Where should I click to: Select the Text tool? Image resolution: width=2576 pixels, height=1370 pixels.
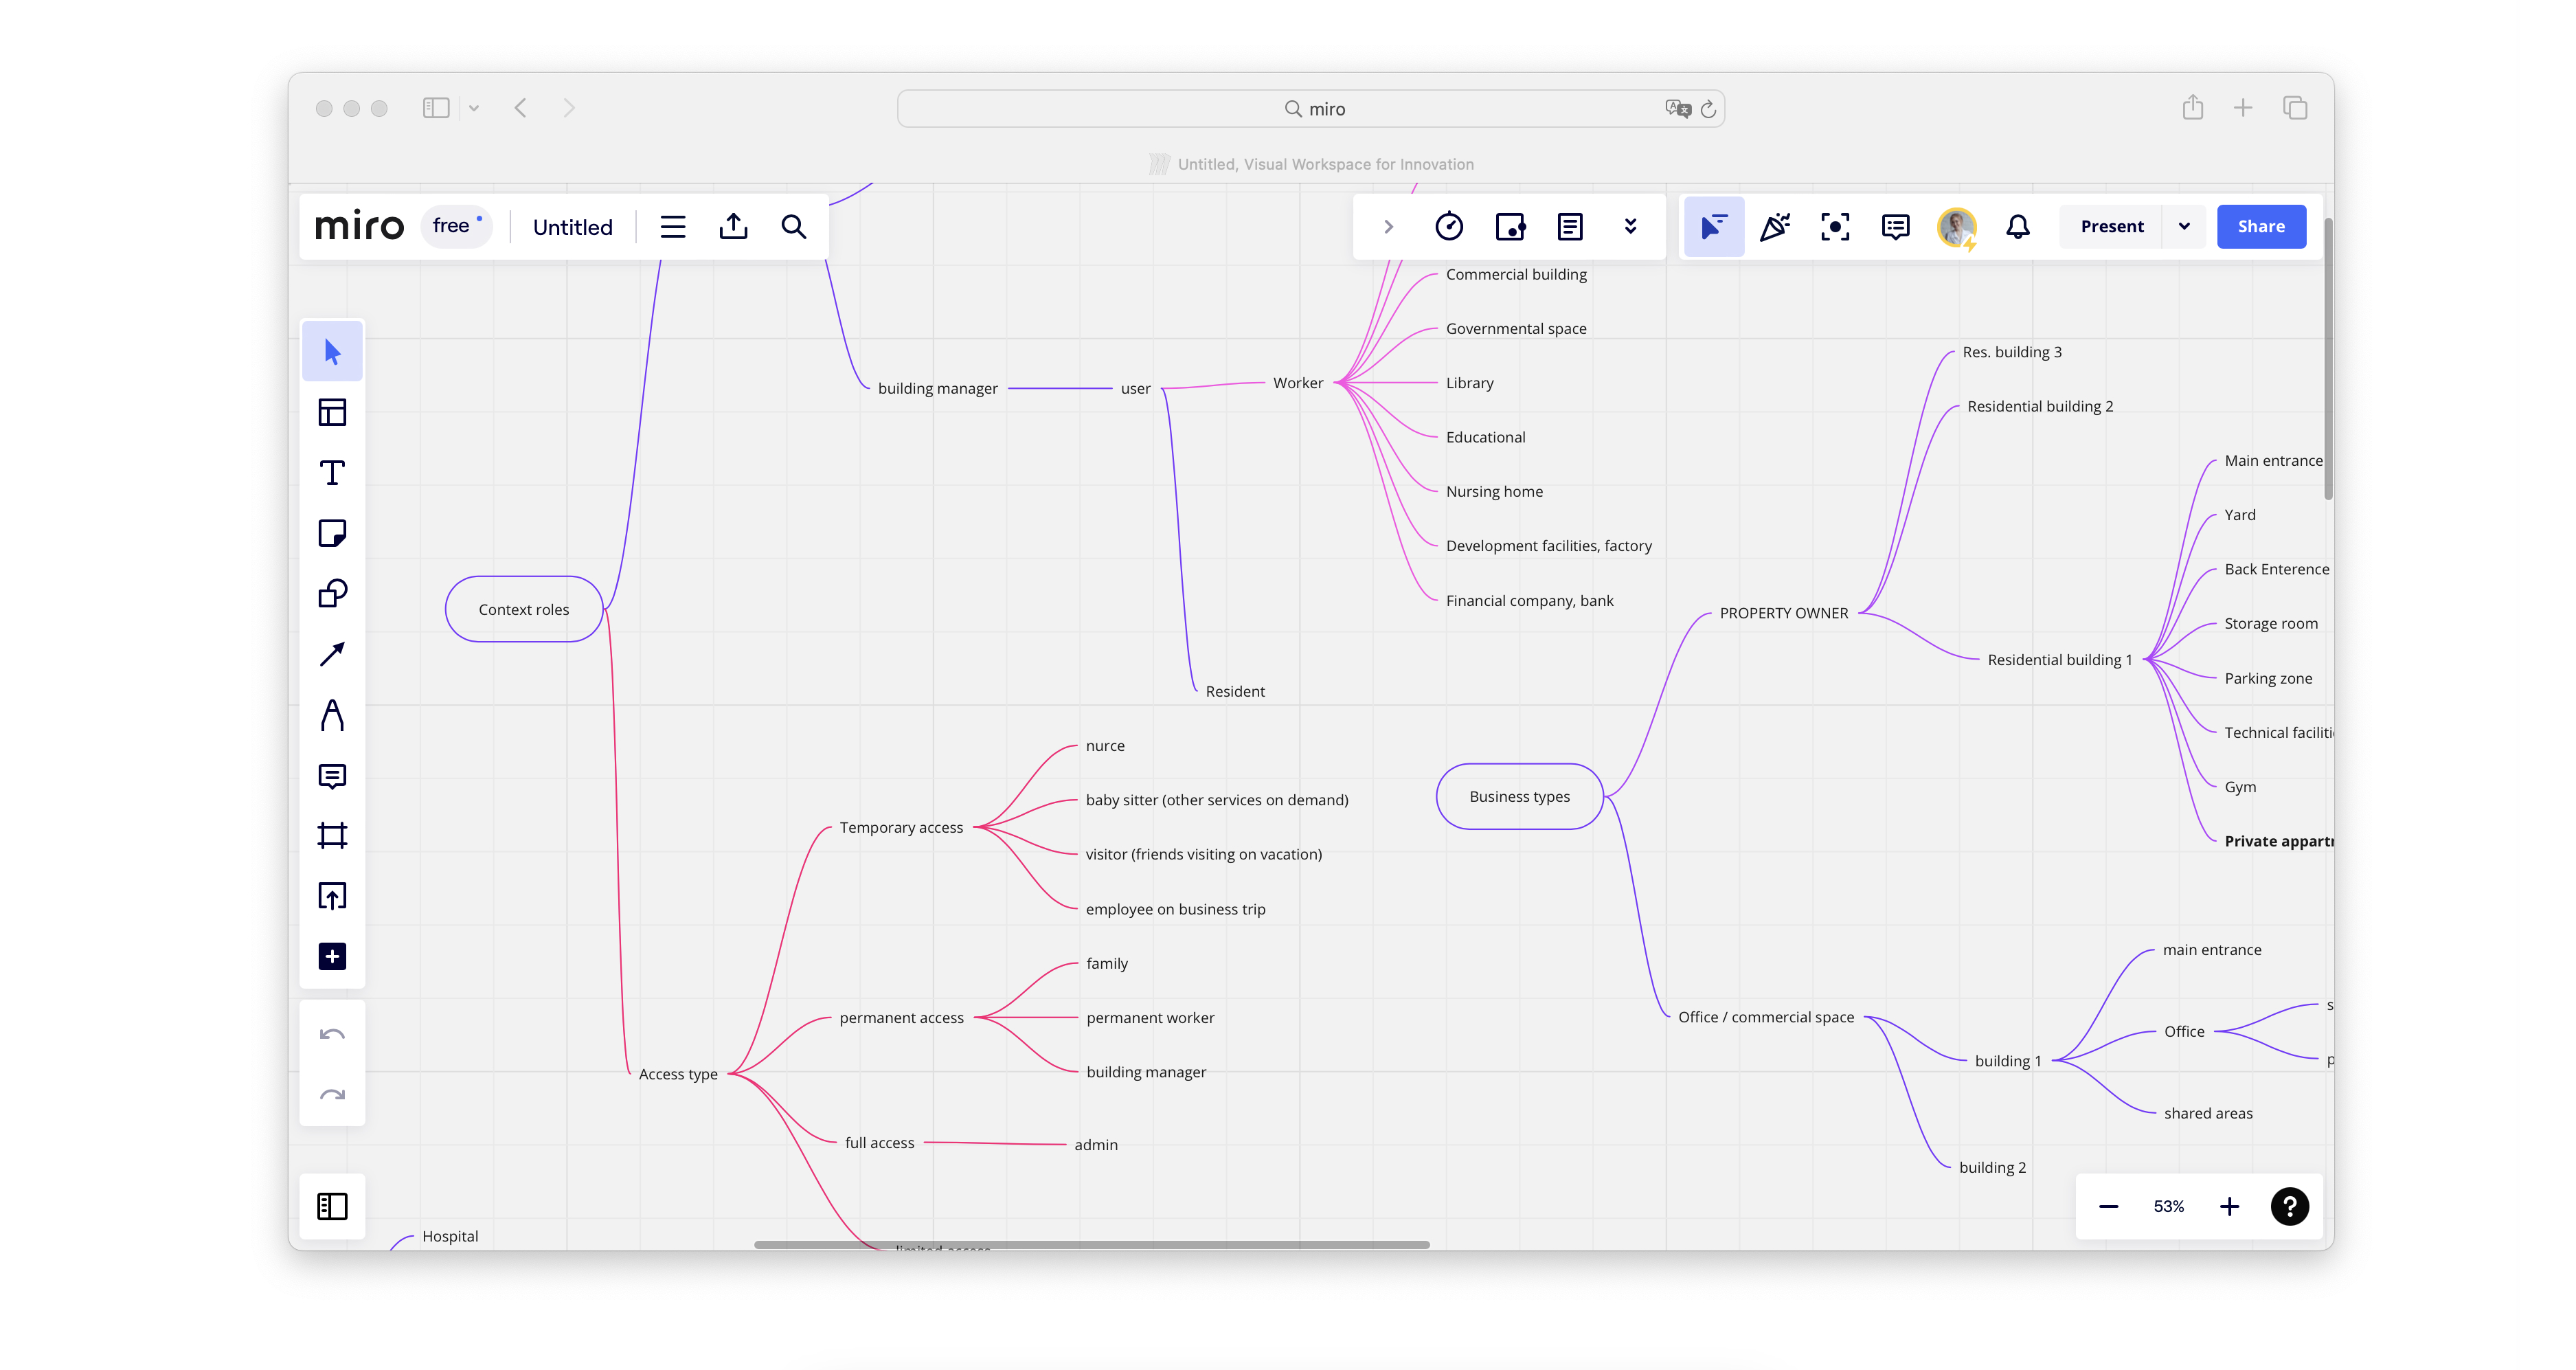[x=332, y=473]
